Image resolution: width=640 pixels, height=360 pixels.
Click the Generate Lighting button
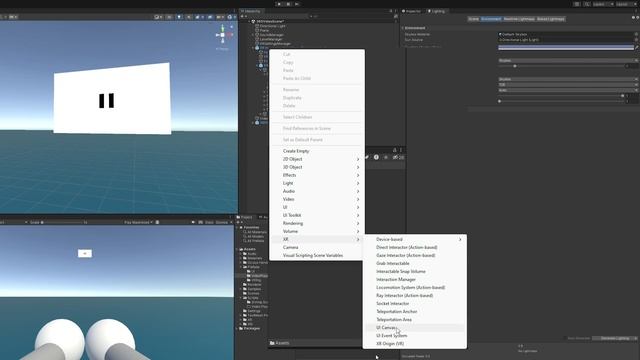click(615, 338)
